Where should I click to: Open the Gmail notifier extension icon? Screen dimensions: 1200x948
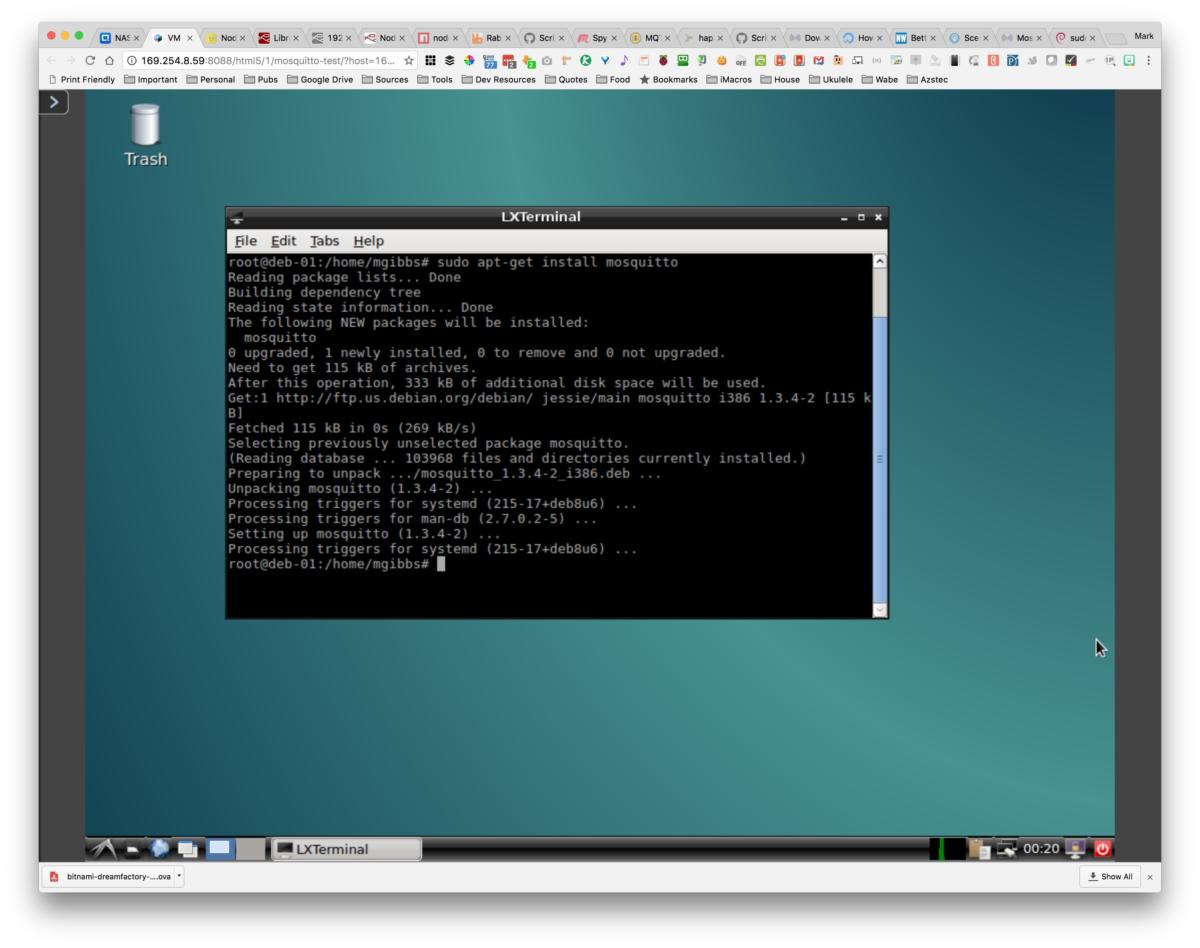816,60
